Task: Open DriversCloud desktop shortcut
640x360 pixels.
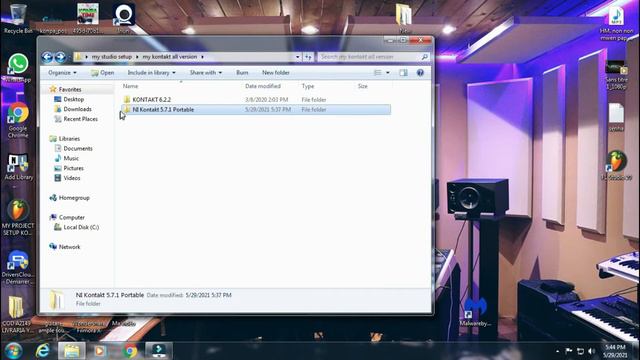Action: [x=18, y=268]
